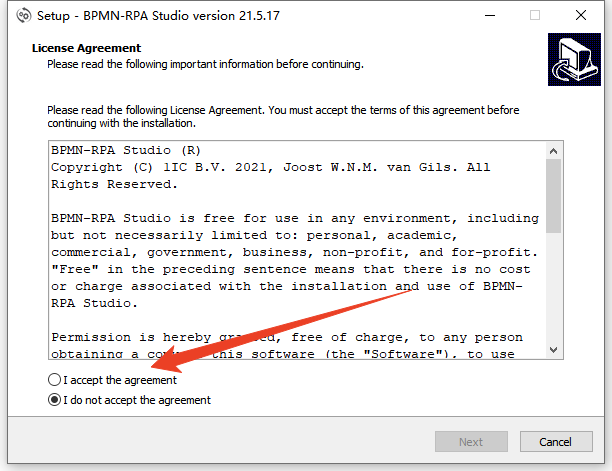Click license scrollbar down arrow
The image size is (612, 471).
pyautogui.click(x=554, y=351)
